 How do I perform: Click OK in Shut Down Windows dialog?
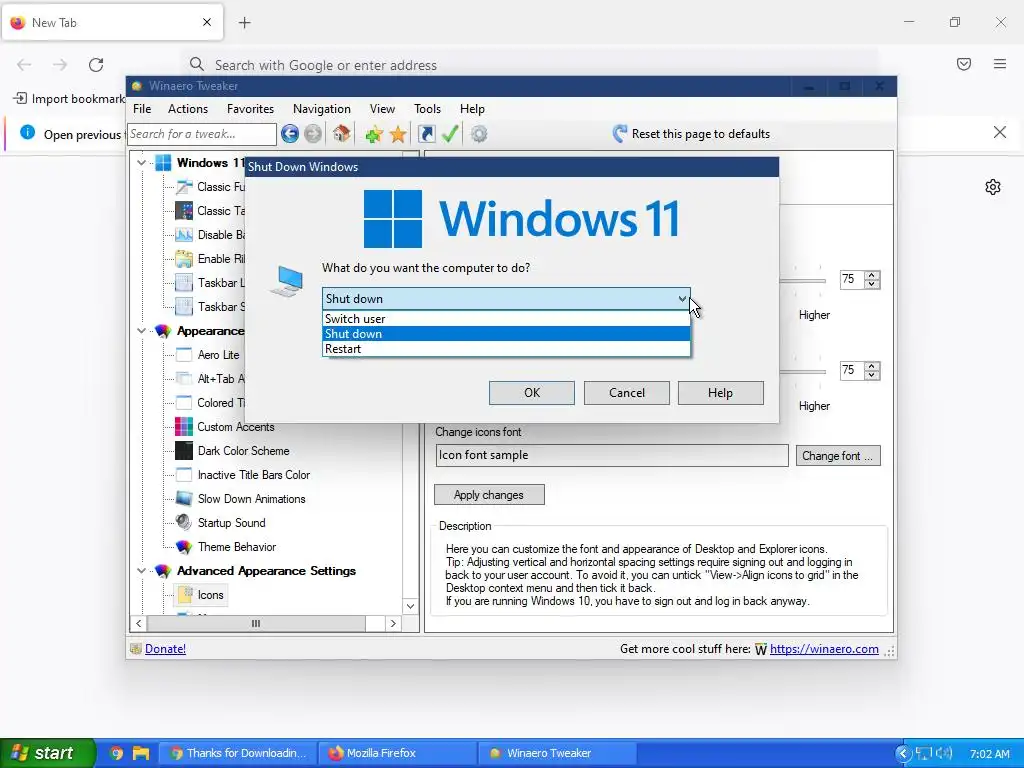(532, 392)
